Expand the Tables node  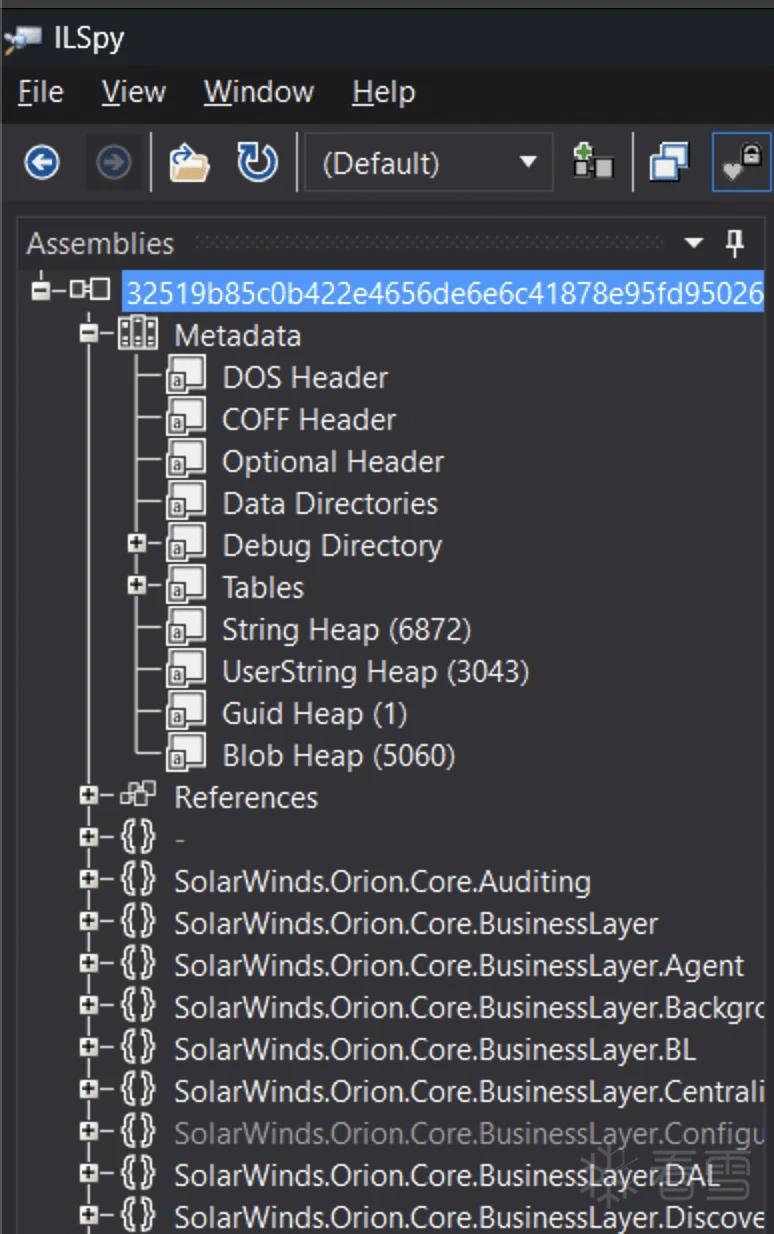click(x=138, y=587)
